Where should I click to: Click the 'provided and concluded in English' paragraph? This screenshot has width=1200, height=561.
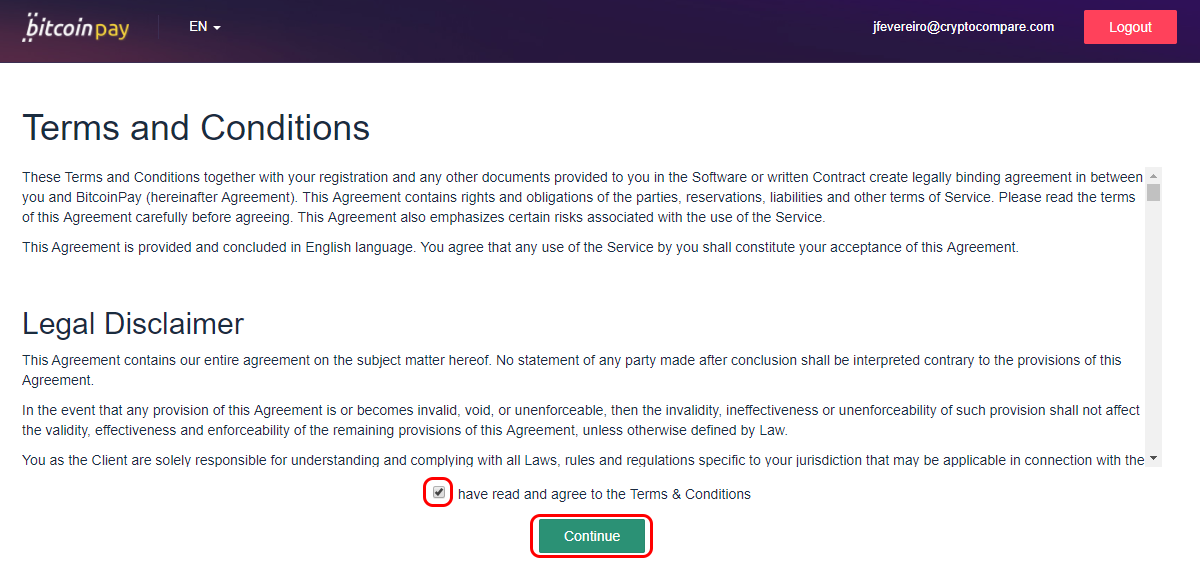pos(520,247)
